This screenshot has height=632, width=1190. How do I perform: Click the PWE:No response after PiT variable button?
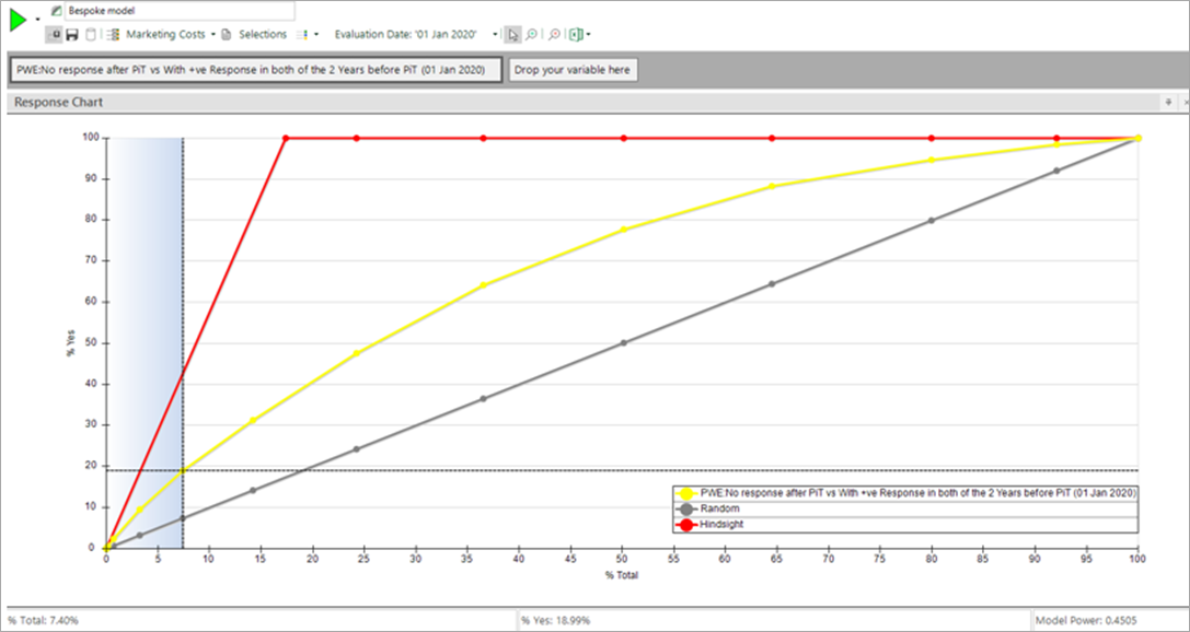(x=255, y=70)
